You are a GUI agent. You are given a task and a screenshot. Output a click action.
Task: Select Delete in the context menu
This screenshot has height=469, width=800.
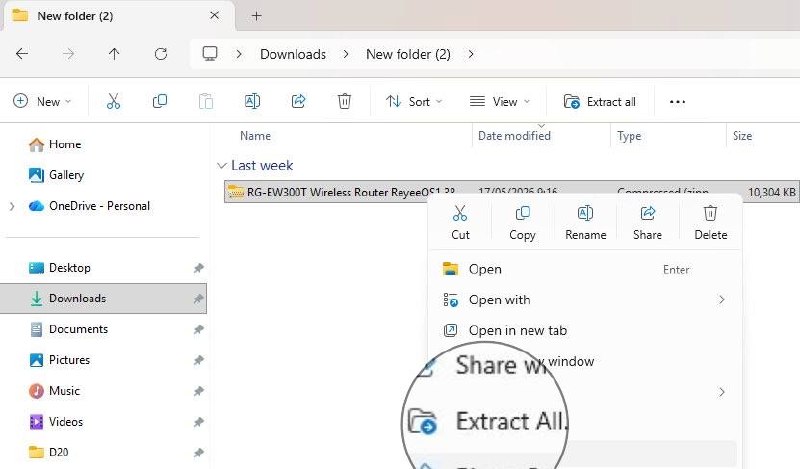(x=710, y=222)
